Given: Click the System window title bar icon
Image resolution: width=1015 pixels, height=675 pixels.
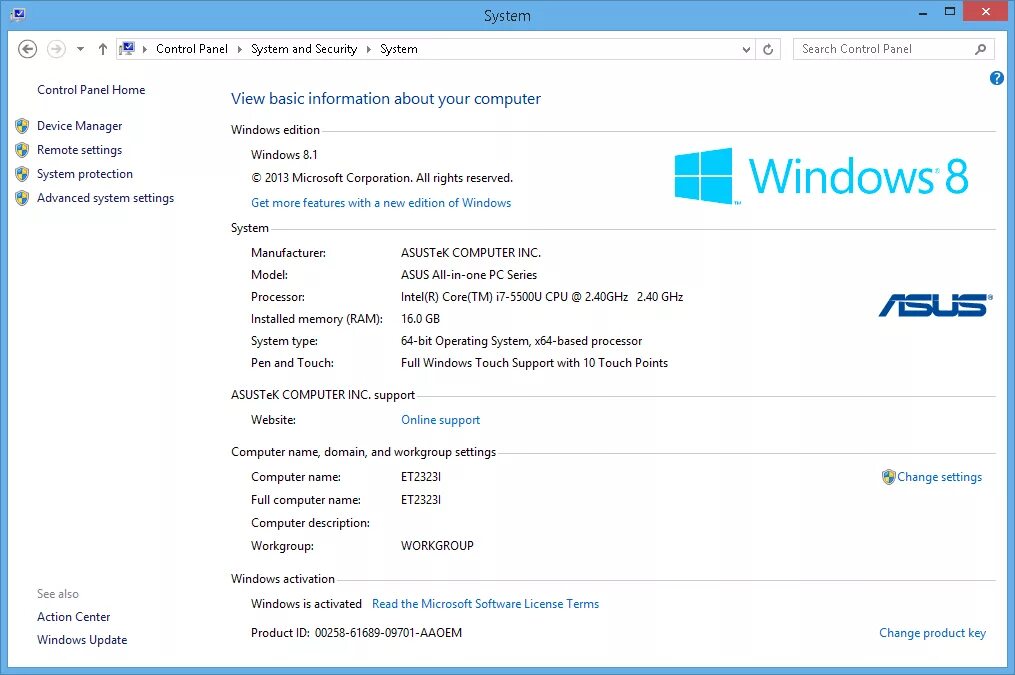Looking at the screenshot, I should 18,14.
